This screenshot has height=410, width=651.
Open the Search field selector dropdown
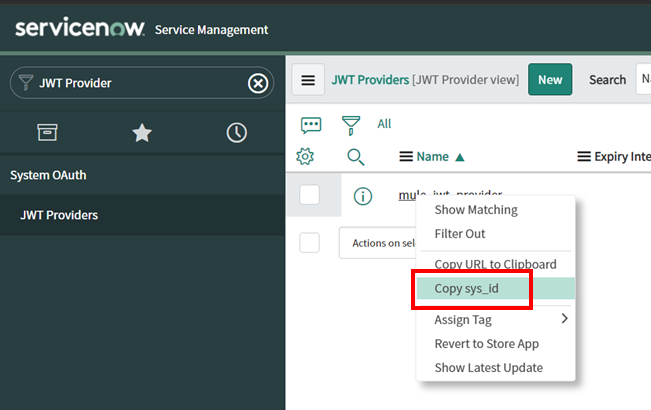tap(643, 80)
